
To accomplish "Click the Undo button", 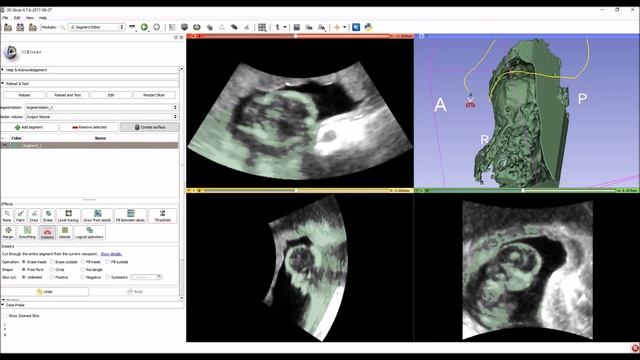I will [45, 292].
